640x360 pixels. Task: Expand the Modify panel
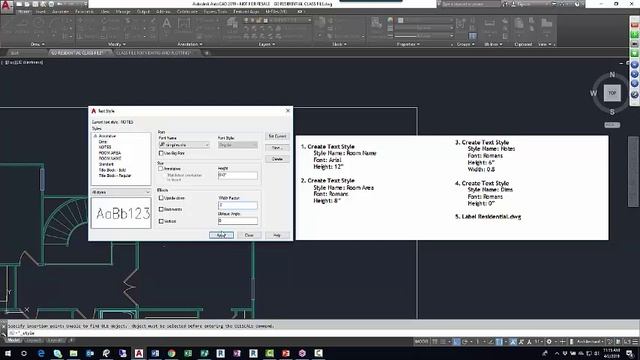(117, 44)
